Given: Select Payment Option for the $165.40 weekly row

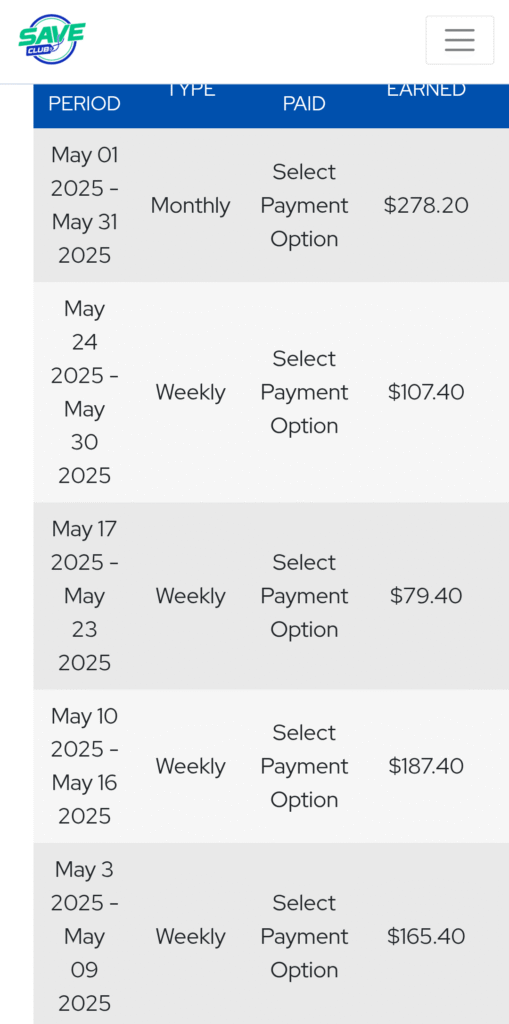Looking at the screenshot, I should tap(304, 936).
